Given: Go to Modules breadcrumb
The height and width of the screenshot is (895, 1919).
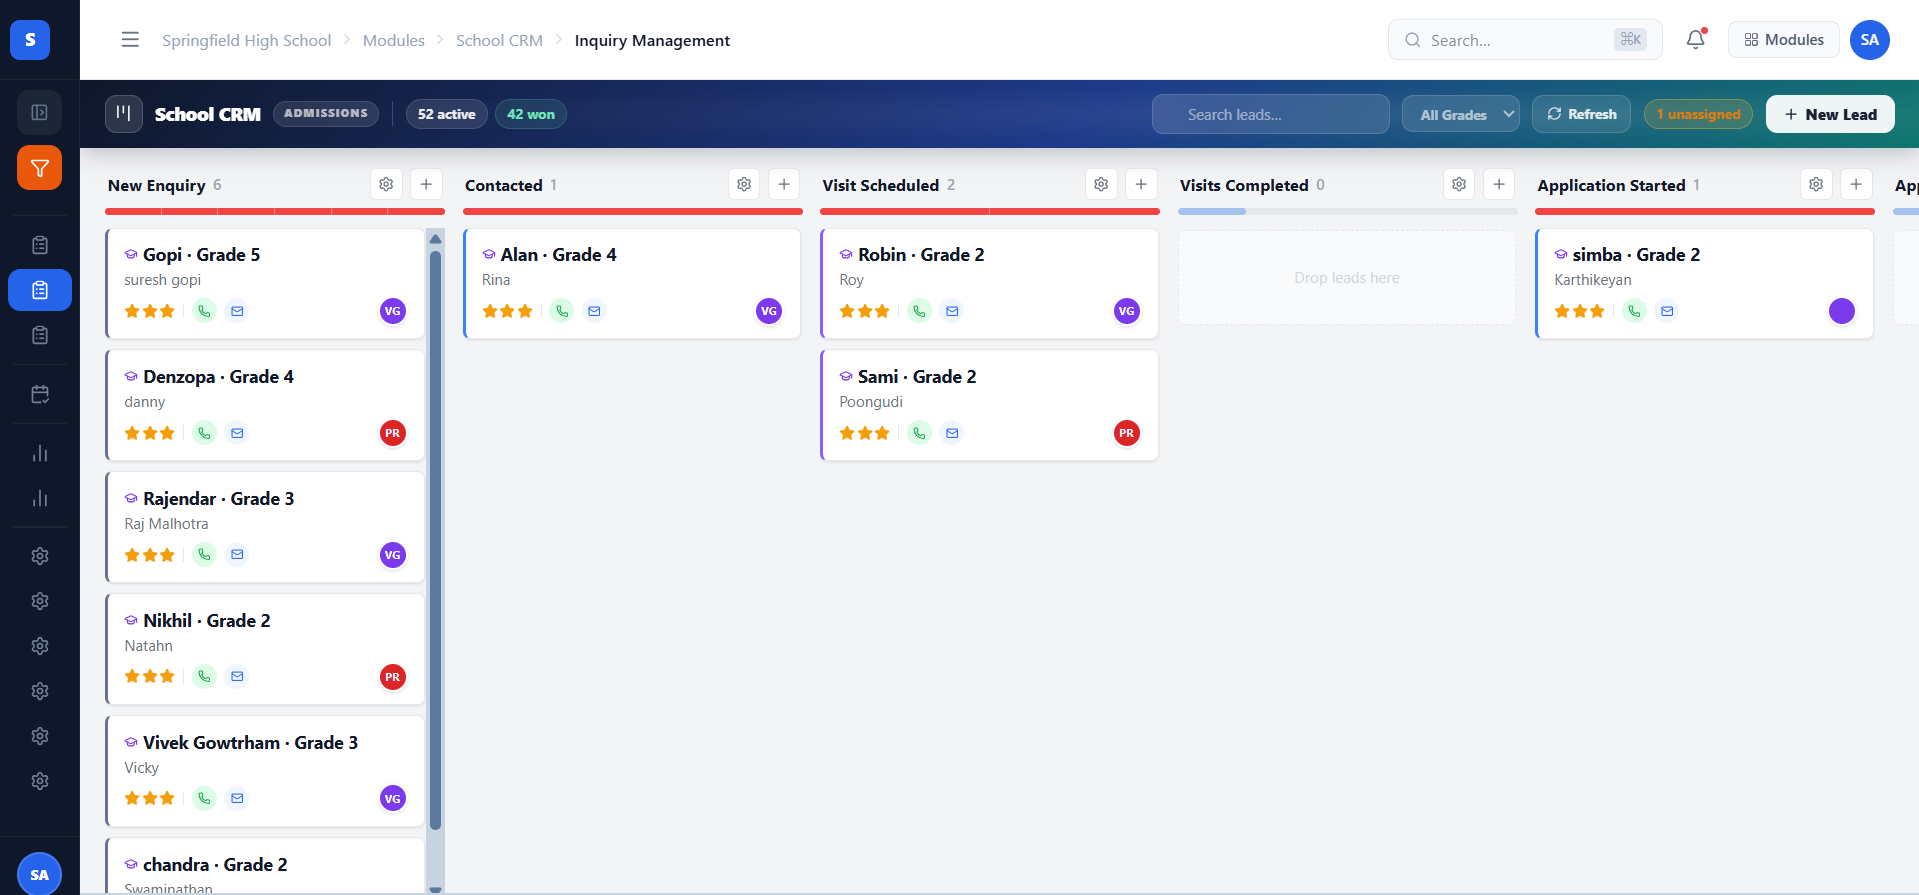Looking at the screenshot, I should 394,40.
